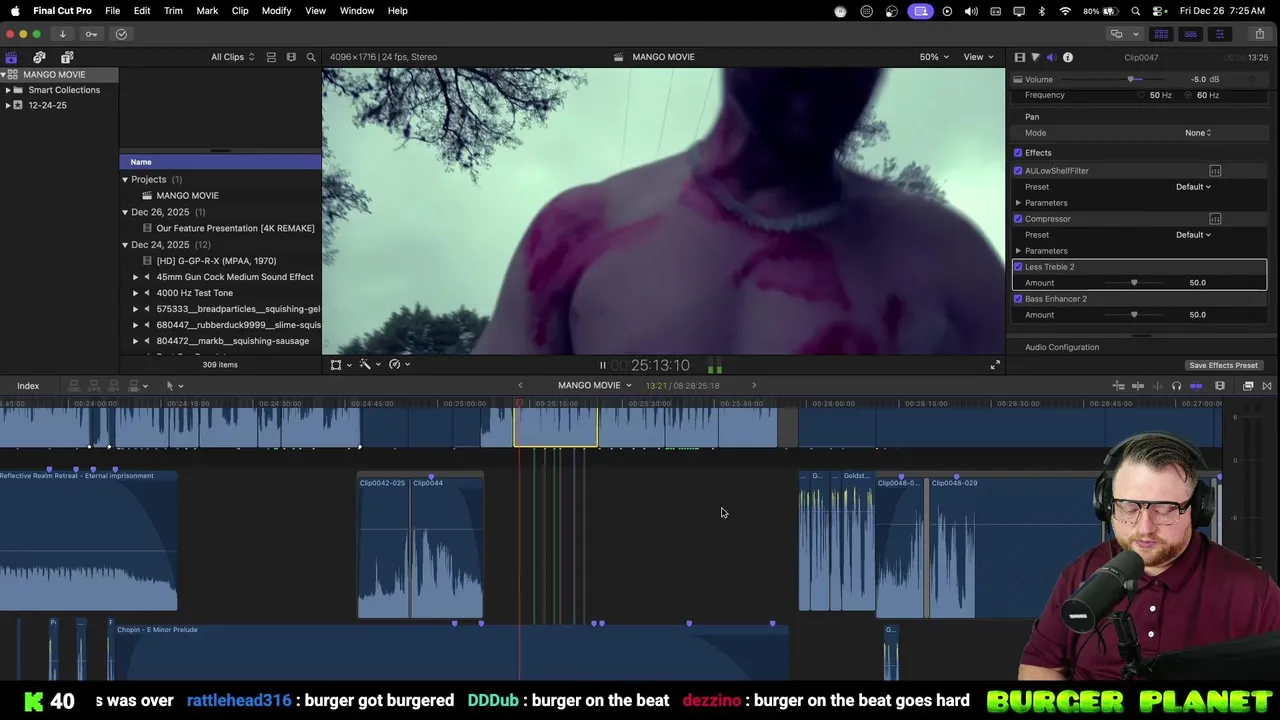Show the Effects browser icon

1248,386
